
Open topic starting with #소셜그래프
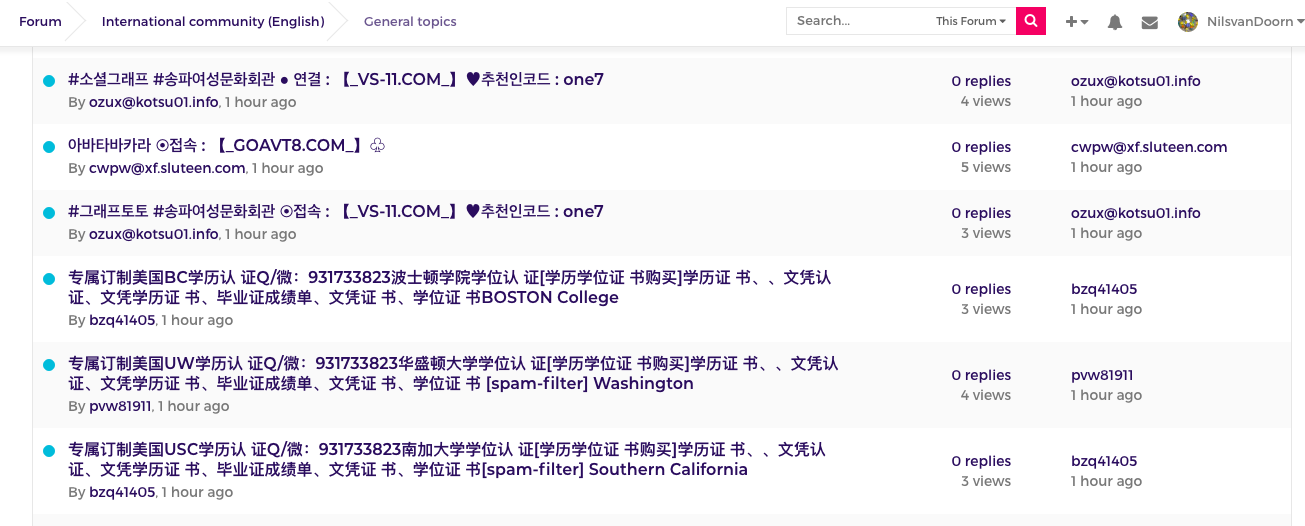[x=336, y=79]
